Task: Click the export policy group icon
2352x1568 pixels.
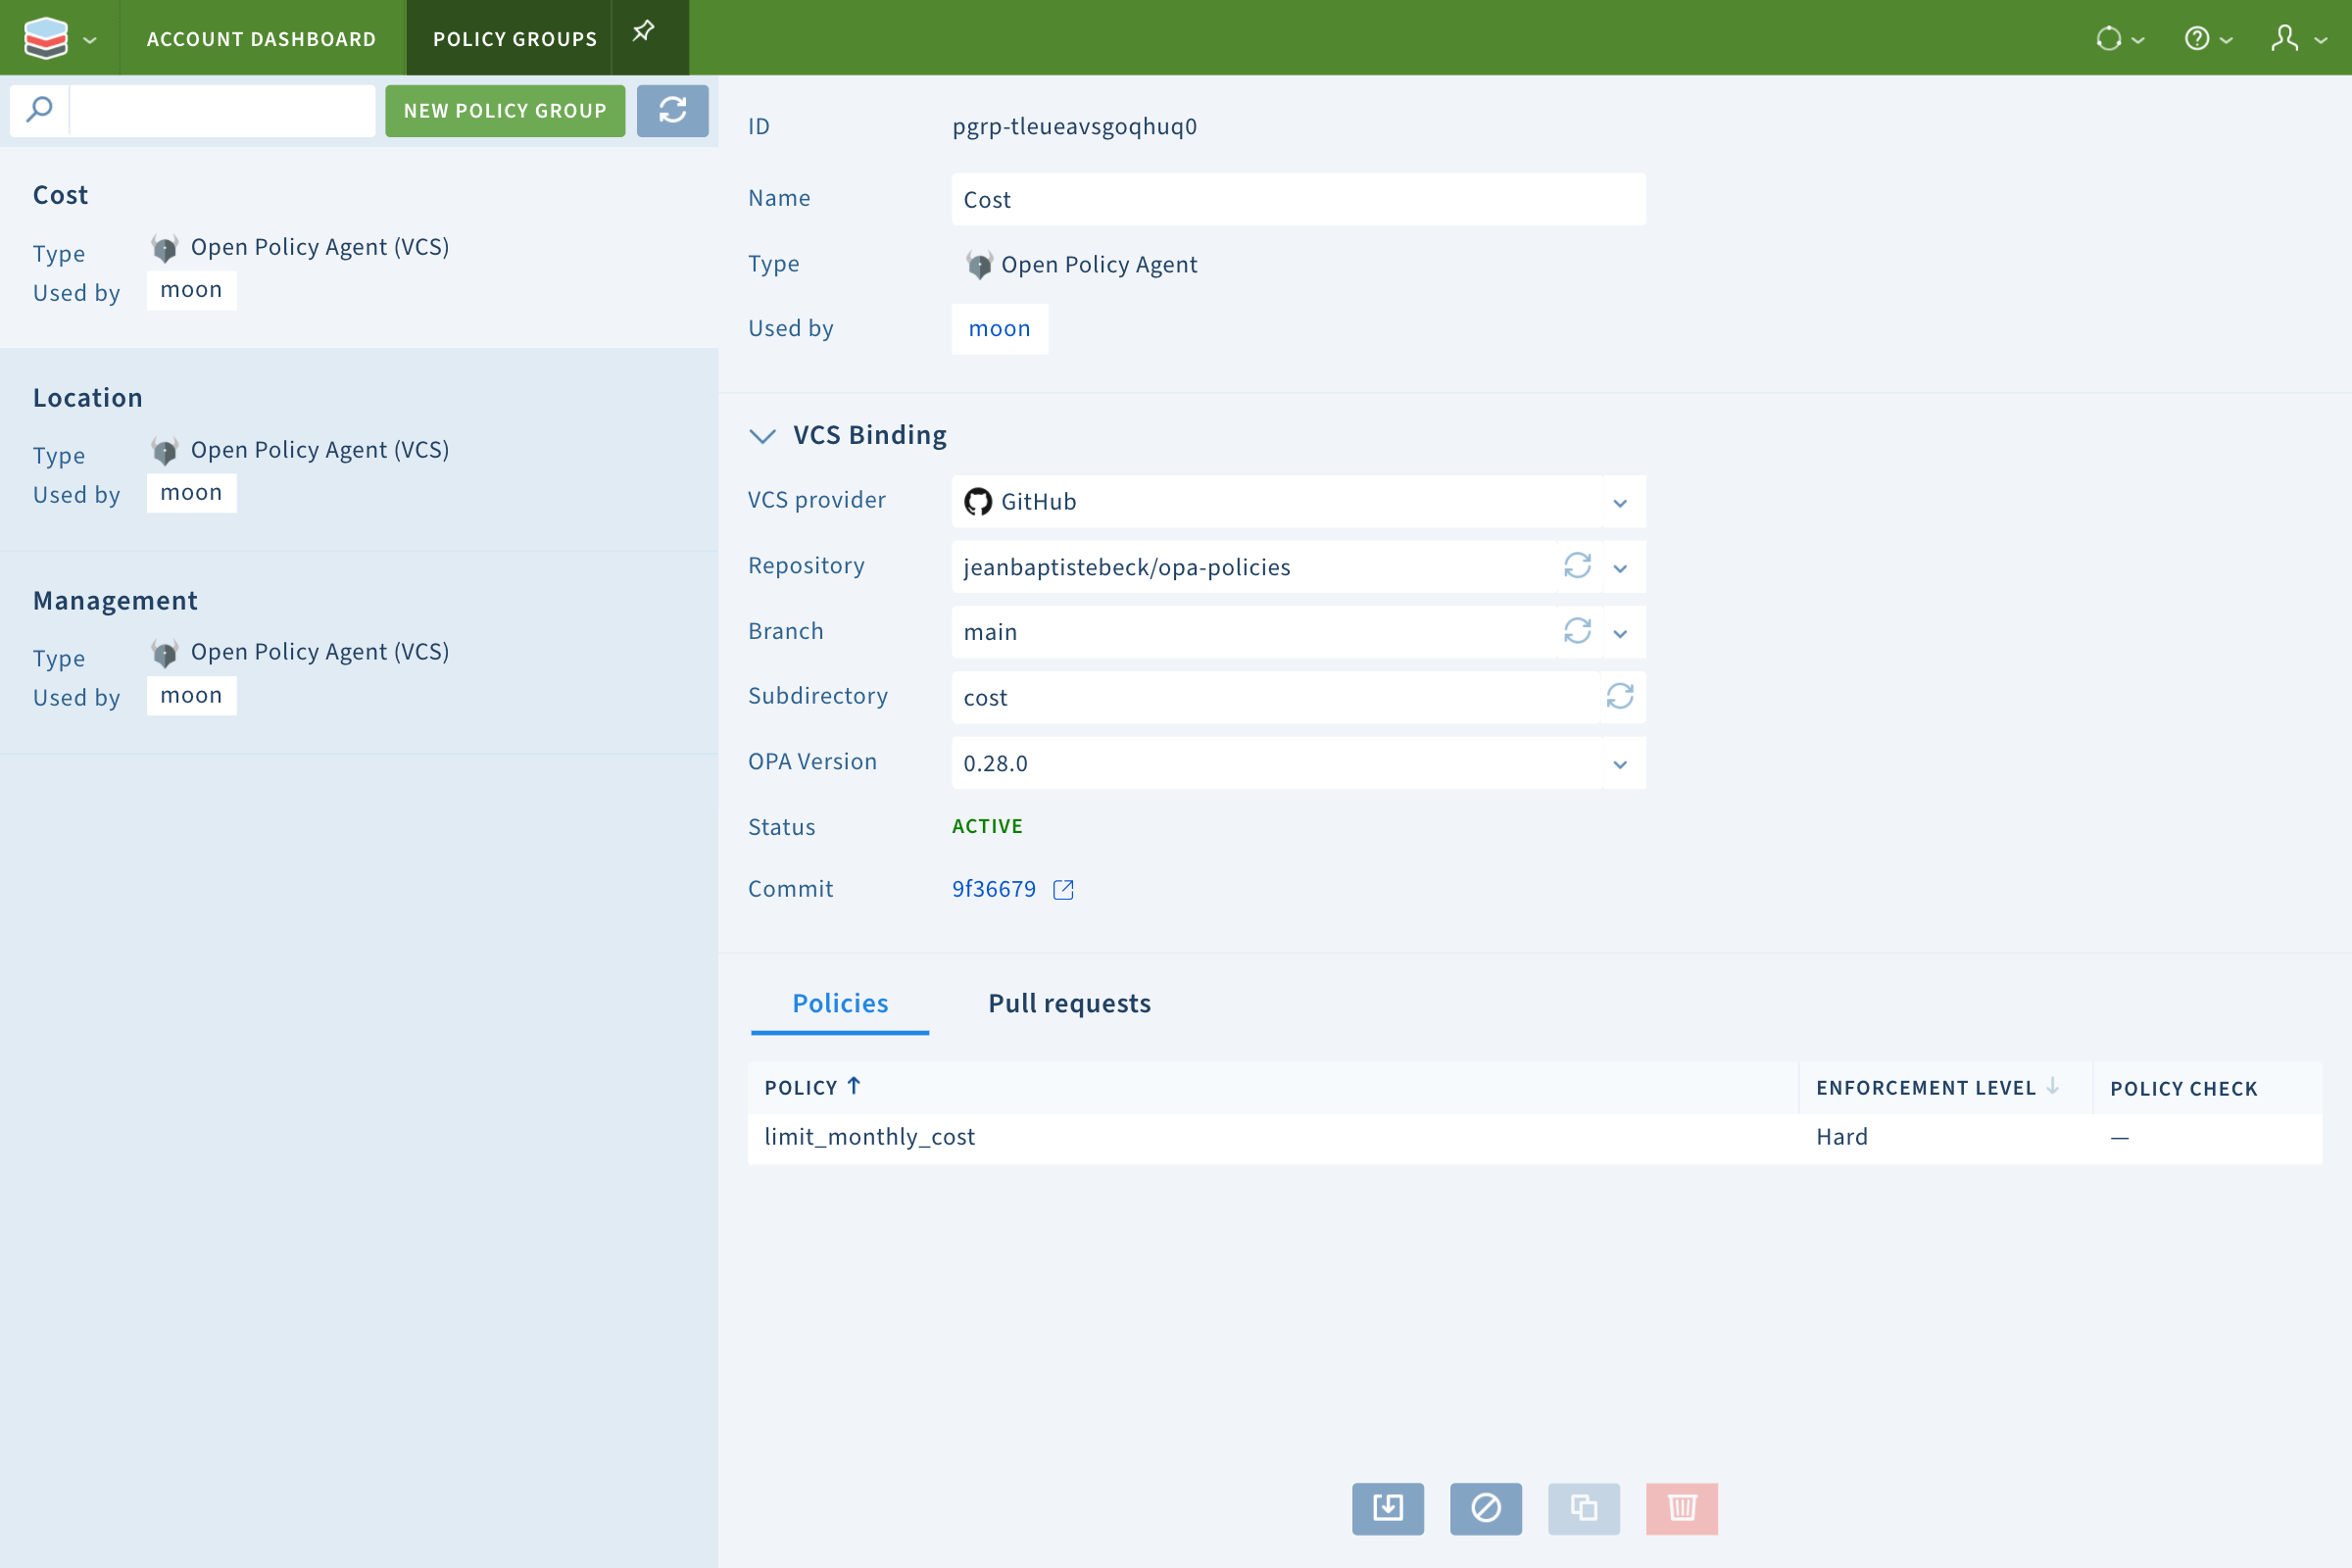Action: coord(1388,1510)
